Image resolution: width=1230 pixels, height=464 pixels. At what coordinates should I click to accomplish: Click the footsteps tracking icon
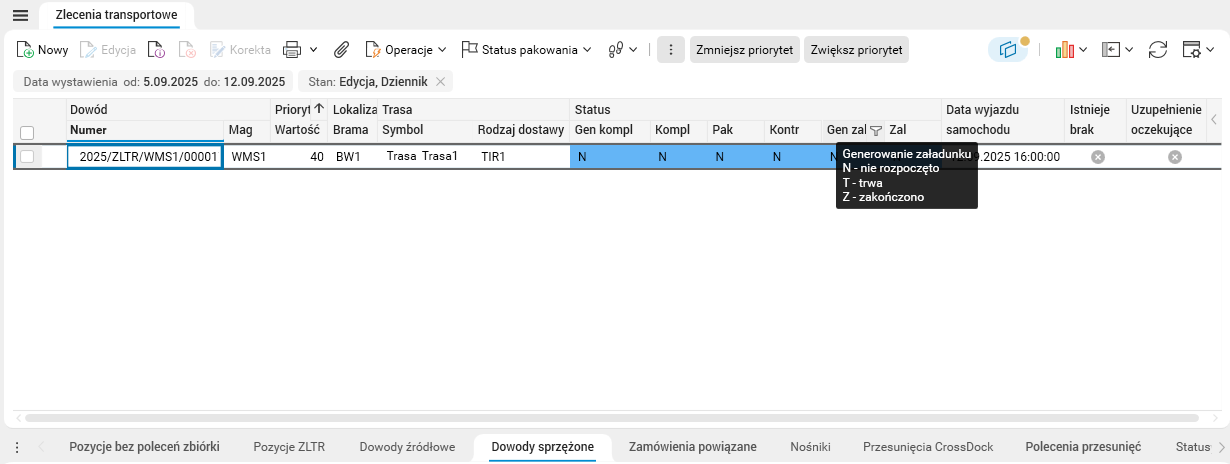[x=615, y=49]
